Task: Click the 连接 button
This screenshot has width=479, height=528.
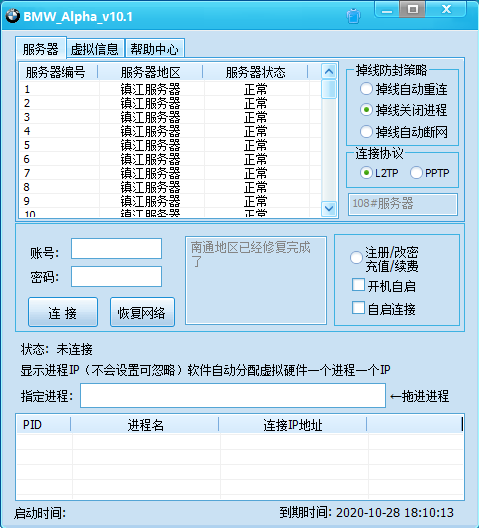Action: (x=63, y=312)
